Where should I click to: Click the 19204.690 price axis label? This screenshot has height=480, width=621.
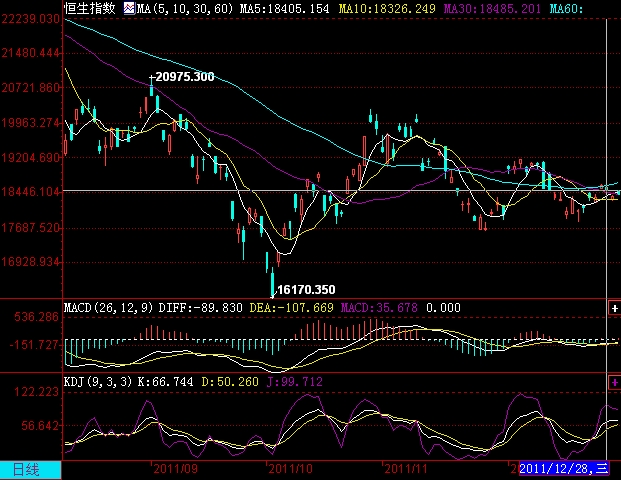click(x=31, y=158)
